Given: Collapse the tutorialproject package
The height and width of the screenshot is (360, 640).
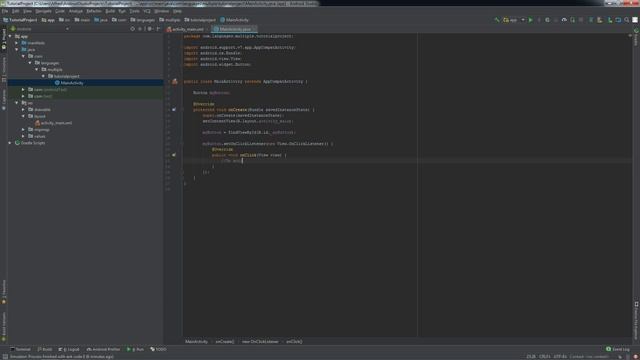Looking at the screenshot, I should coord(43,76).
